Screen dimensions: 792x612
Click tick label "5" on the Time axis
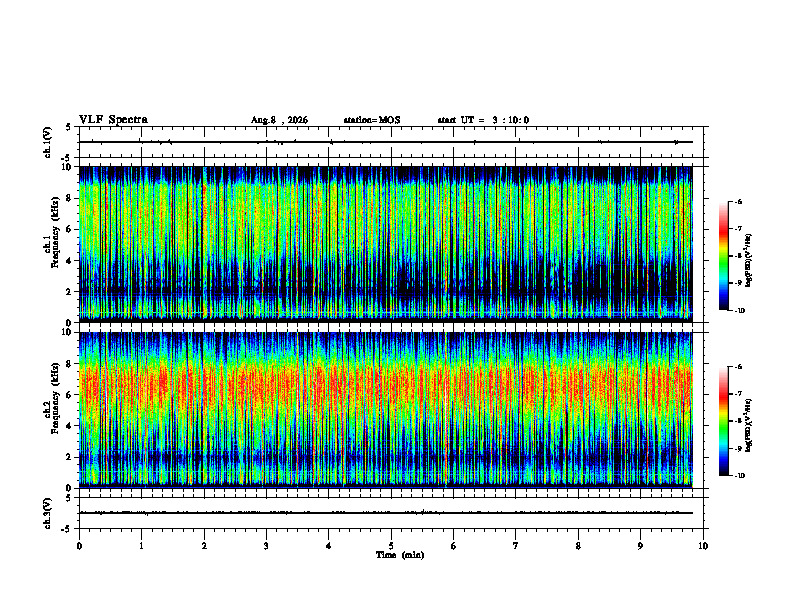click(x=391, y=546)
